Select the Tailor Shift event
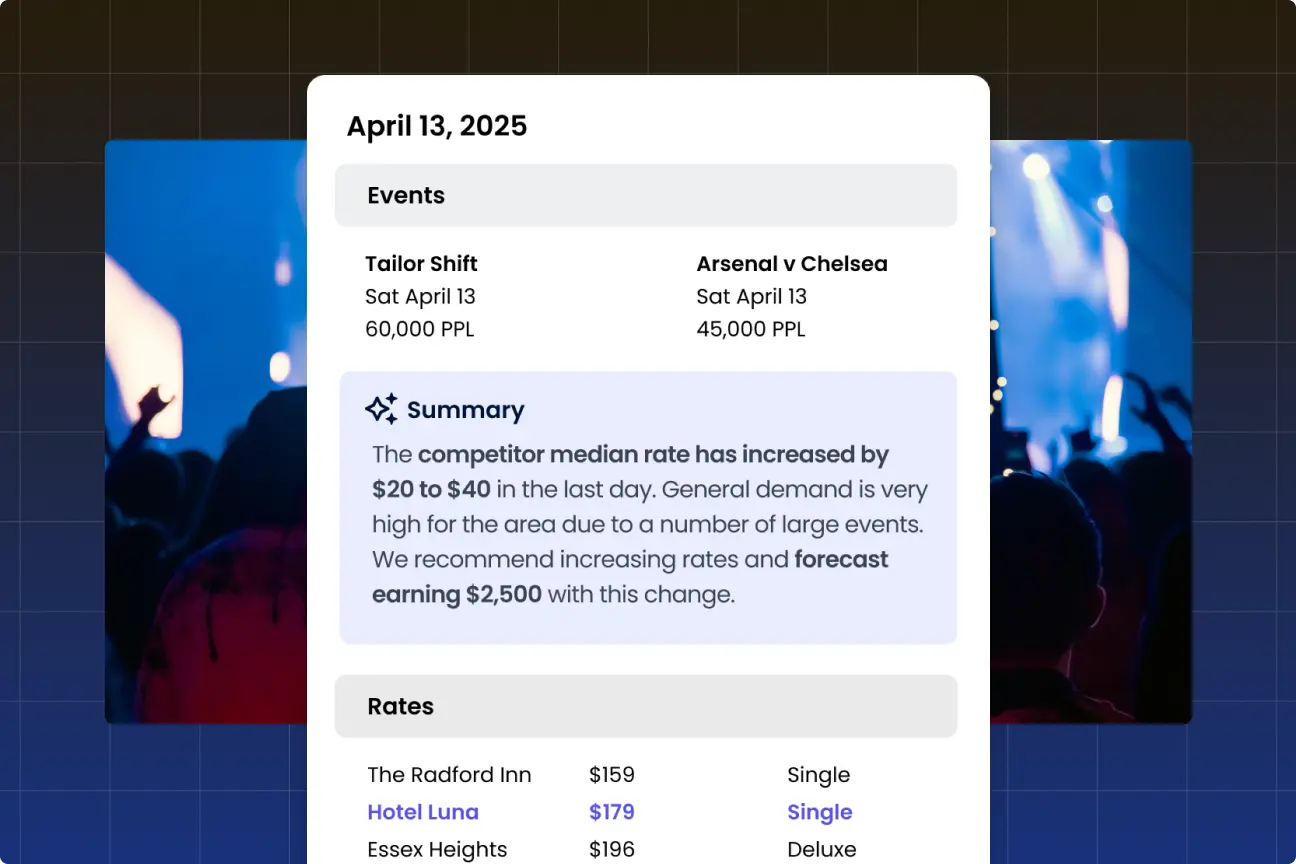This screenshot has height=864, width=1296. click(421, 264)
